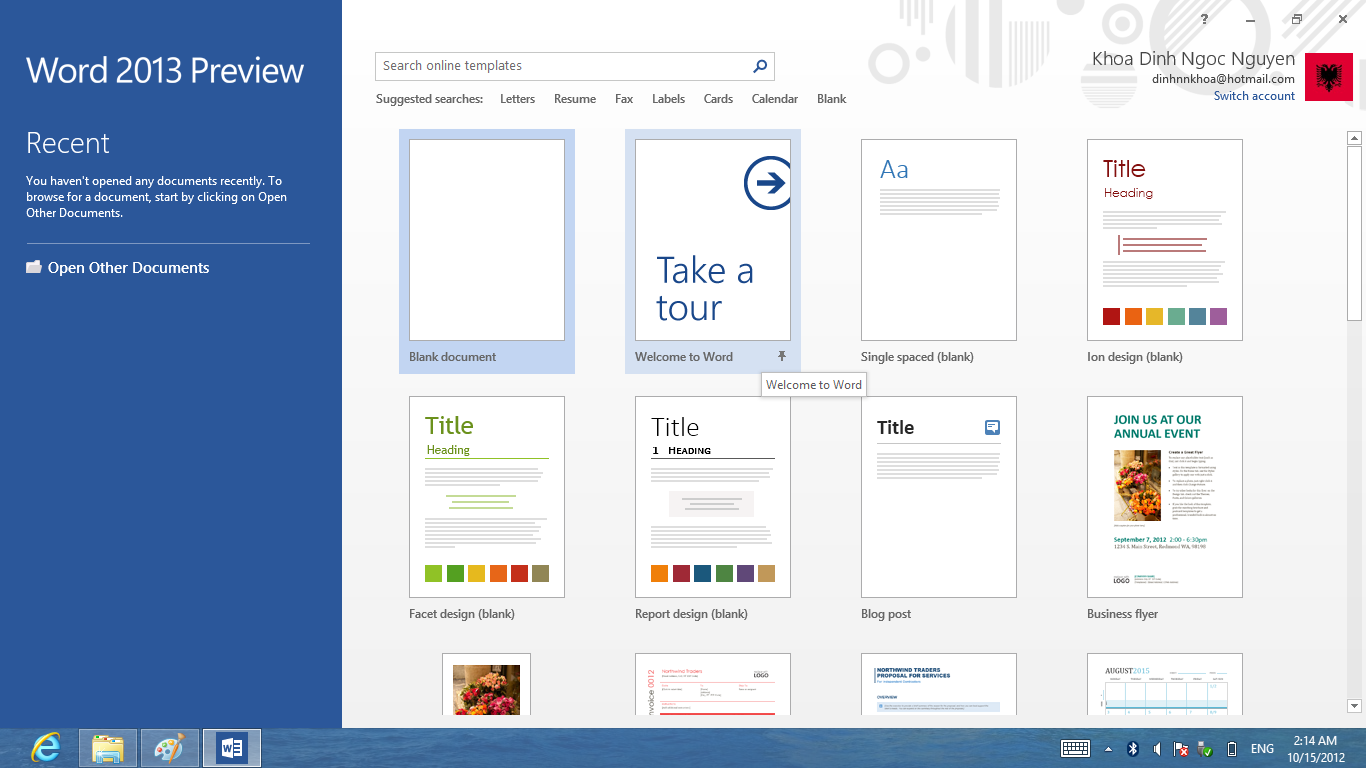Click Switch account link

coord(1254,96)
